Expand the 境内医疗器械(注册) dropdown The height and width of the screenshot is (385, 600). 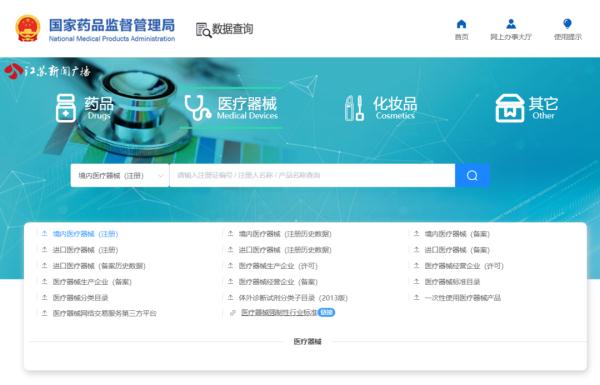120,176
